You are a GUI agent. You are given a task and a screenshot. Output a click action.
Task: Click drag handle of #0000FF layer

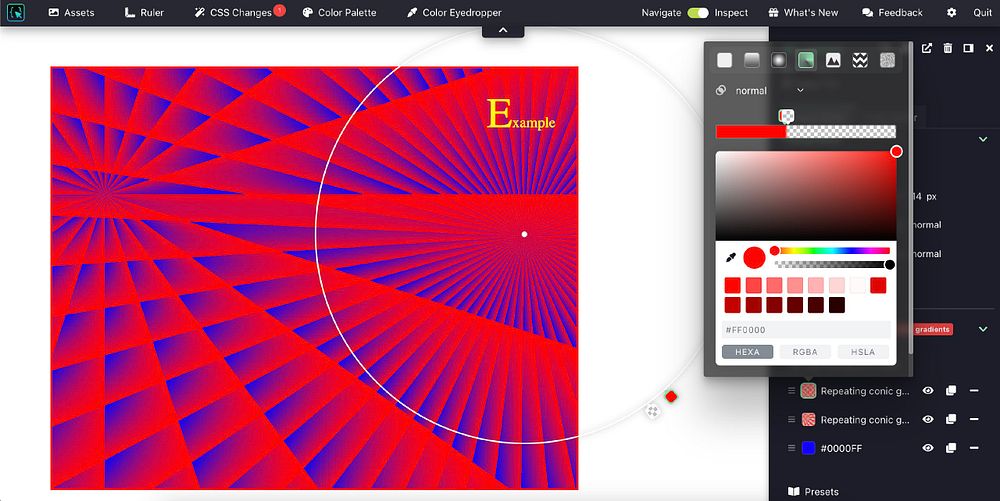(791, 448)
